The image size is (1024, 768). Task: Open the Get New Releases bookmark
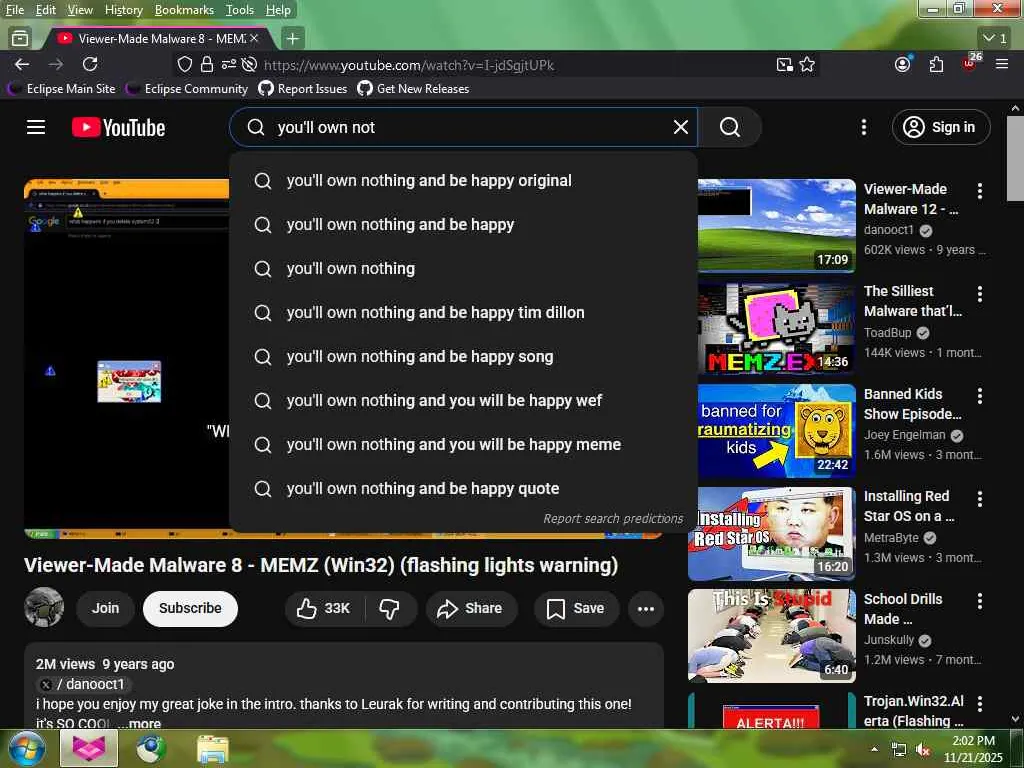coord(413,89)
